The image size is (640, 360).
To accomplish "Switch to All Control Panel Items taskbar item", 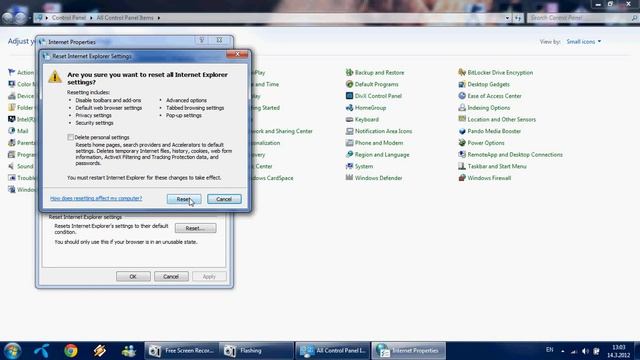I will pos(332,351).
